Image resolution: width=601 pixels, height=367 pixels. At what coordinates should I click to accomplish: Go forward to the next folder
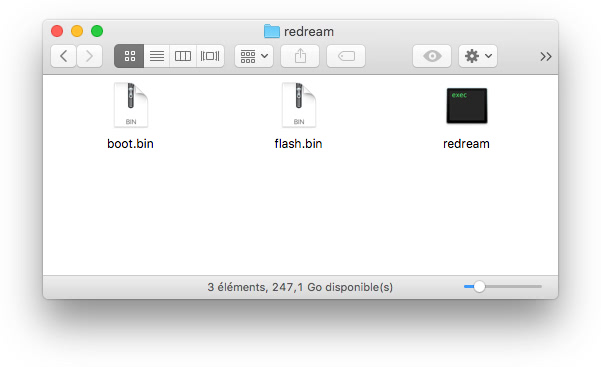tap(89, 56)
